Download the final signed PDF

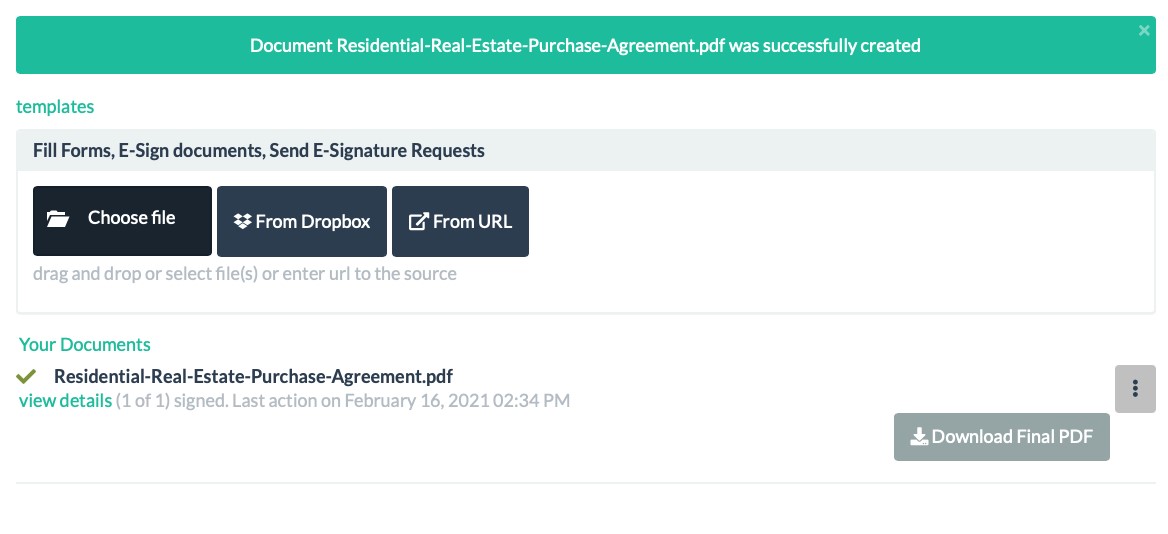point(1002,437)
